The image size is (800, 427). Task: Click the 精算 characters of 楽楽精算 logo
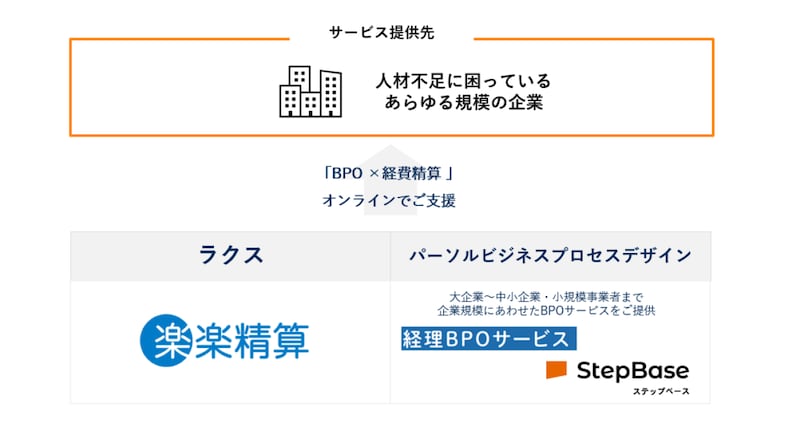[x=270, y=340]
